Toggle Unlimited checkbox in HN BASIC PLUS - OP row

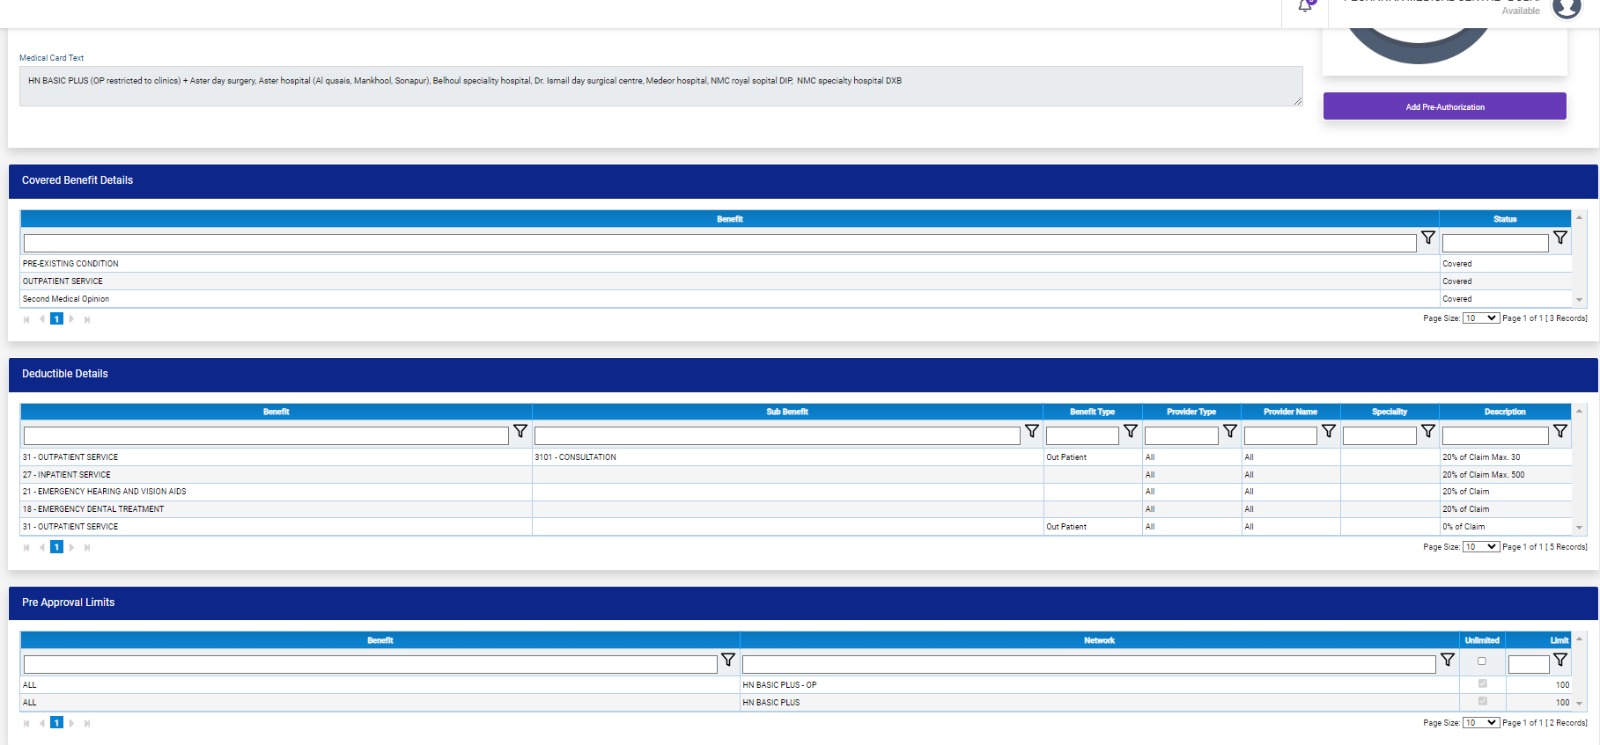click(x=1482, y=684)
